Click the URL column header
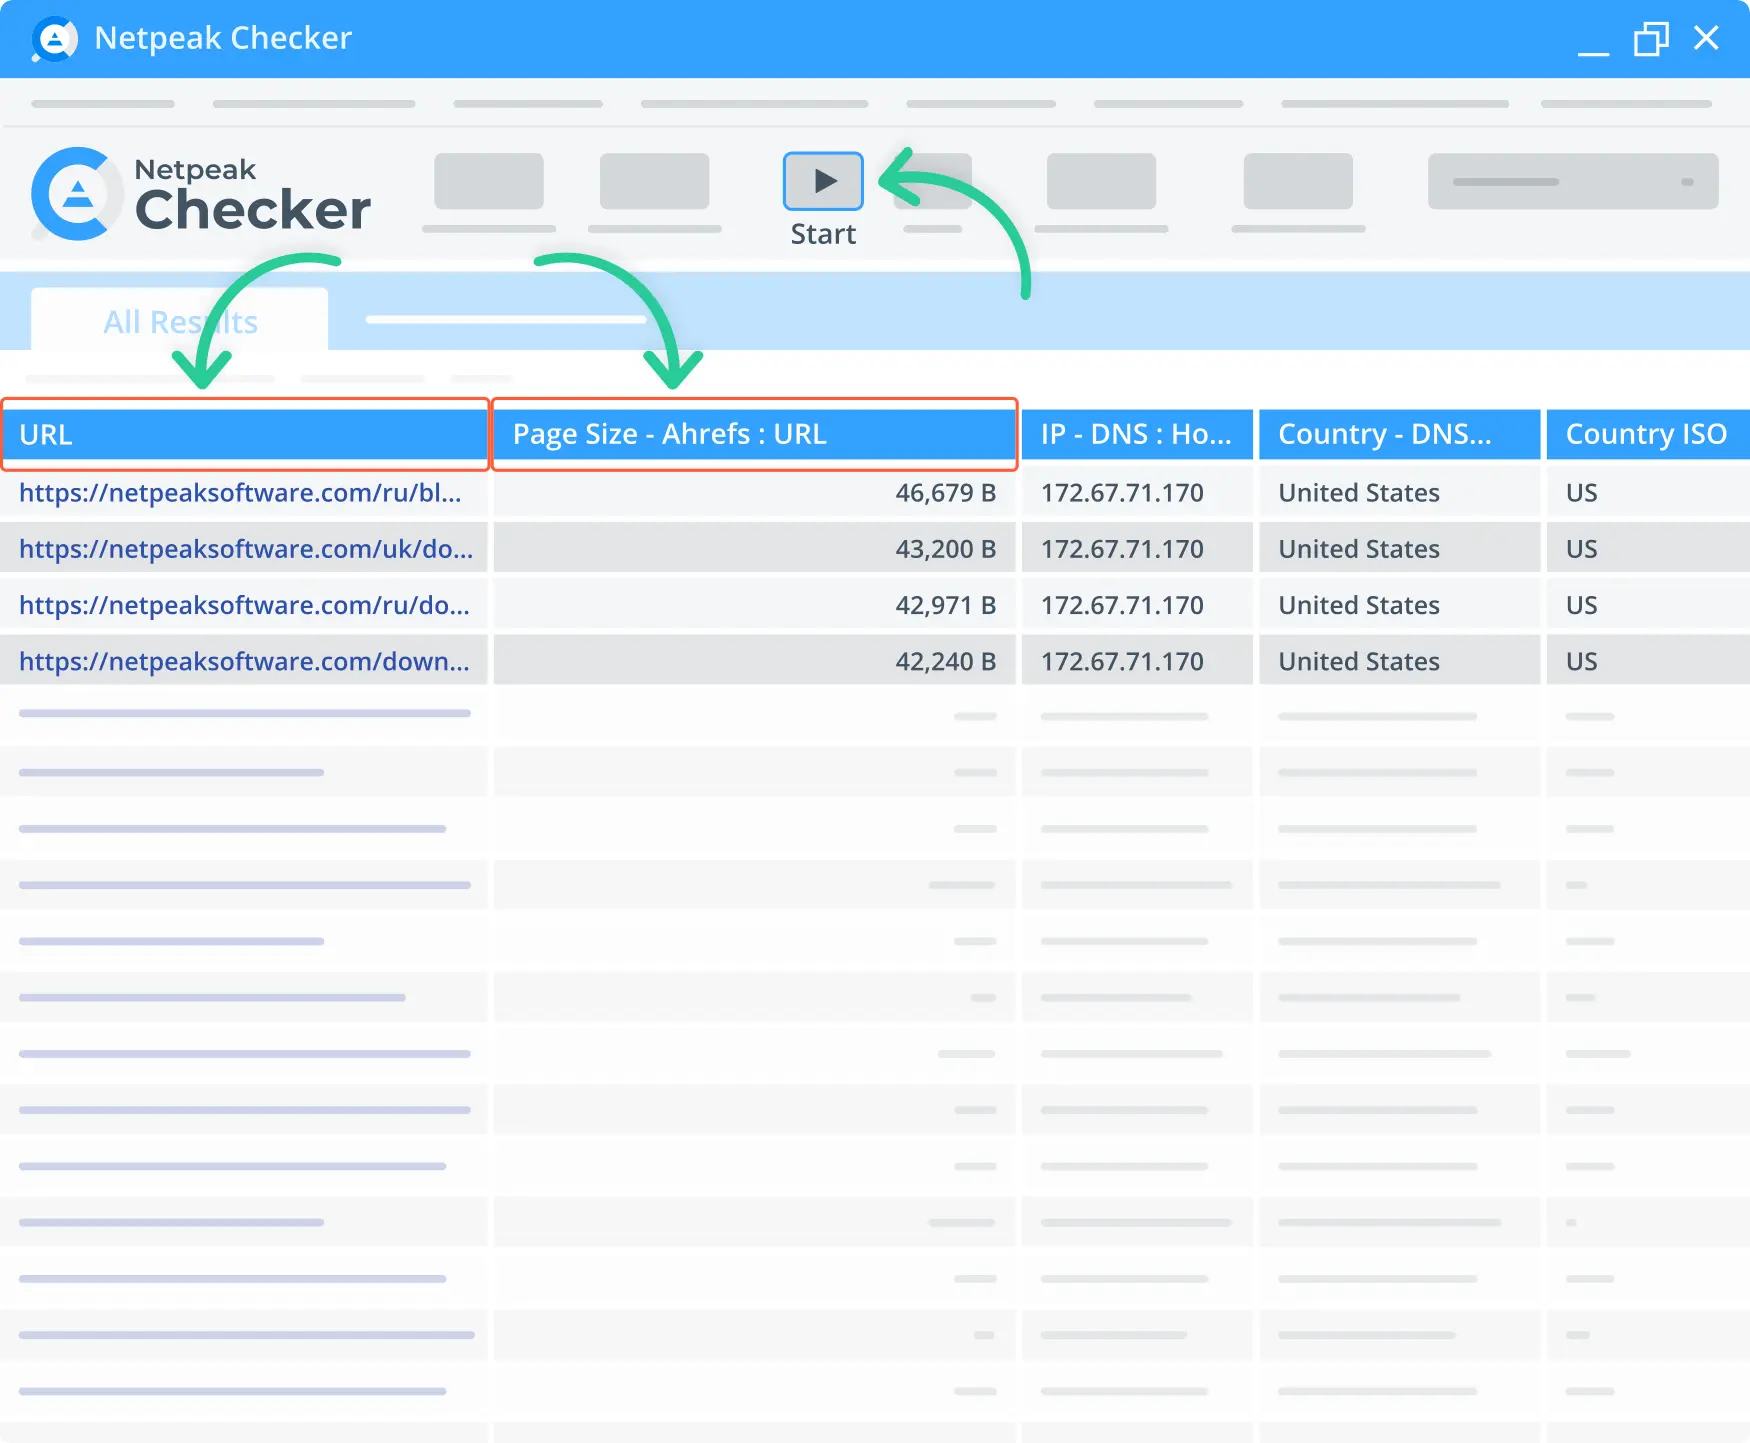Viewport: 1750px width, 1443px height. click(245, 434)
